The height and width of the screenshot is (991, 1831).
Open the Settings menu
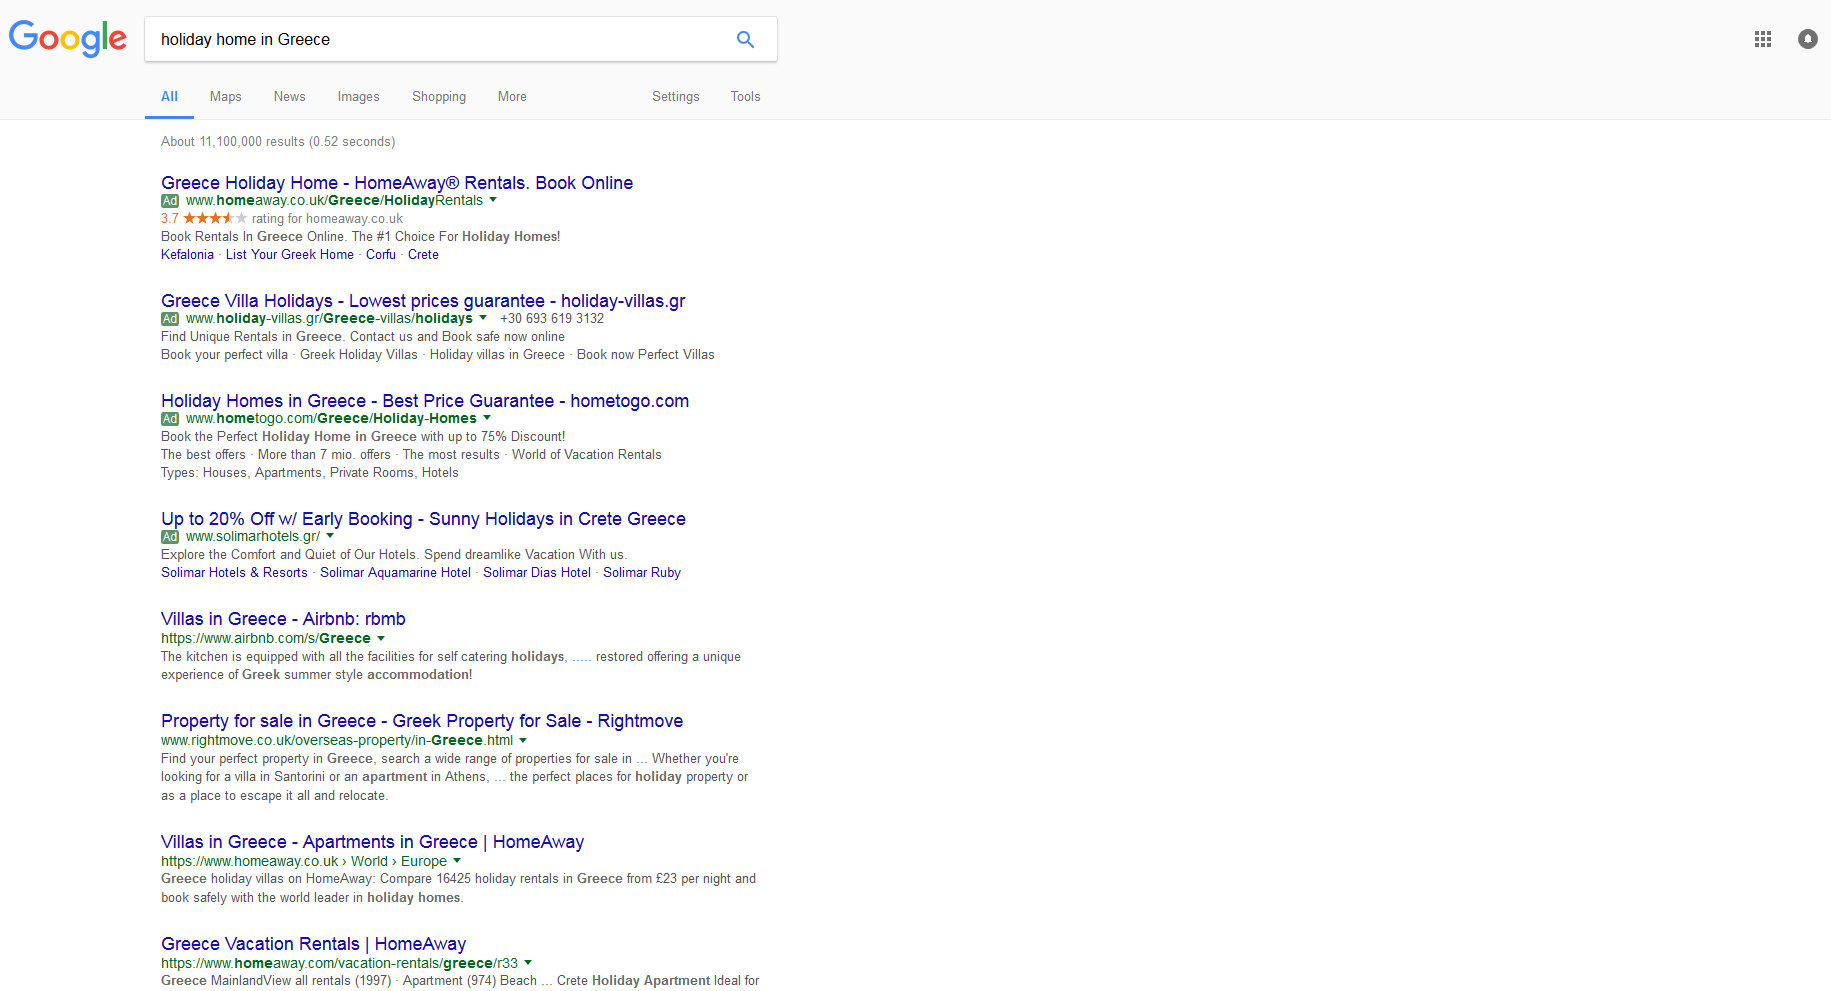pos(676,97)
